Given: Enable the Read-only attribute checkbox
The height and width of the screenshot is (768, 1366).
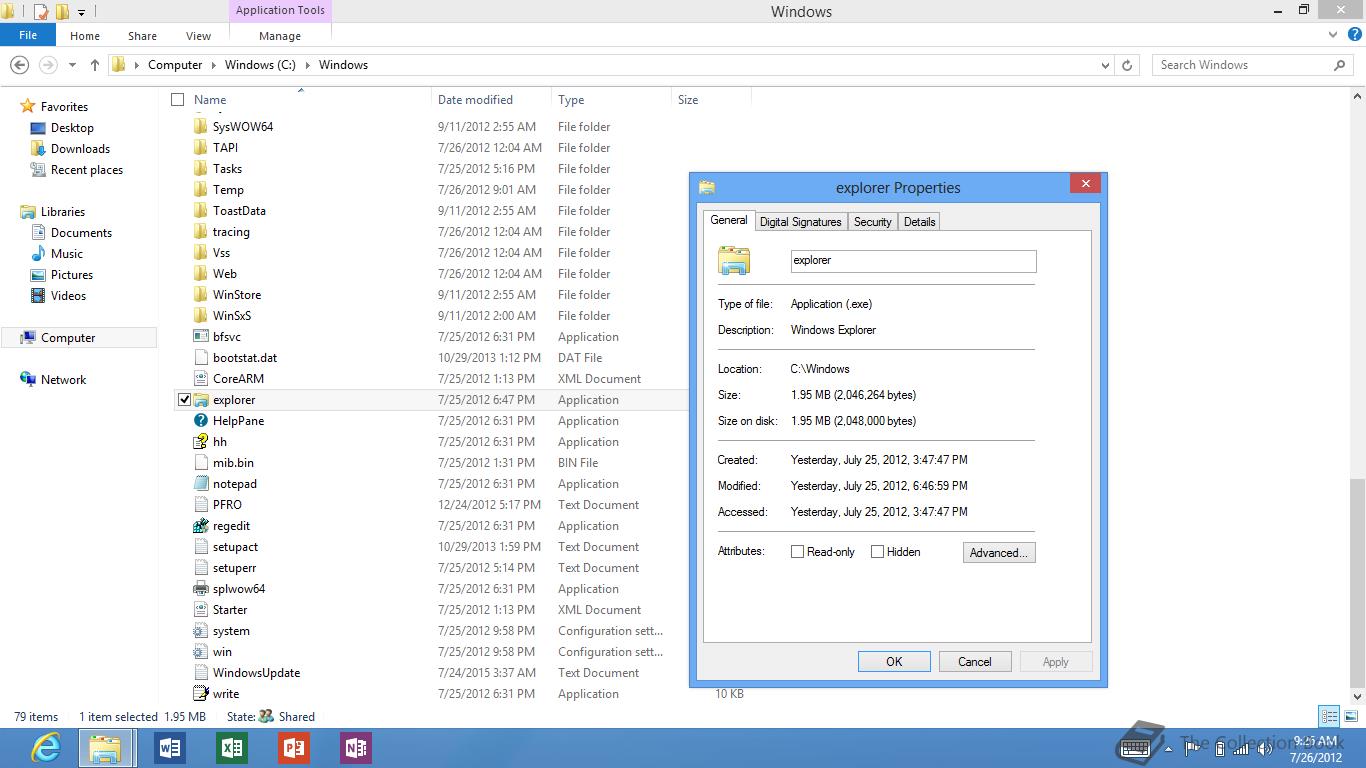Looking at the screenshot, I should pyautogui.click(x=797, y=552).
